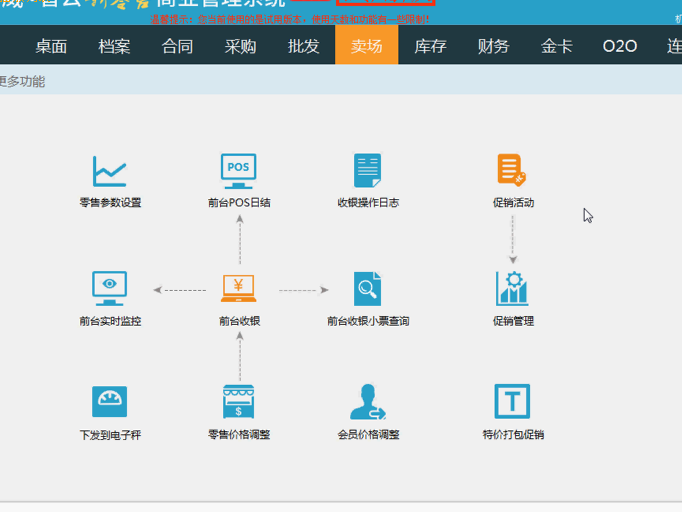Launch the orange 前台收银 laptop icon

pyautogui.click(x=239, y=288)
